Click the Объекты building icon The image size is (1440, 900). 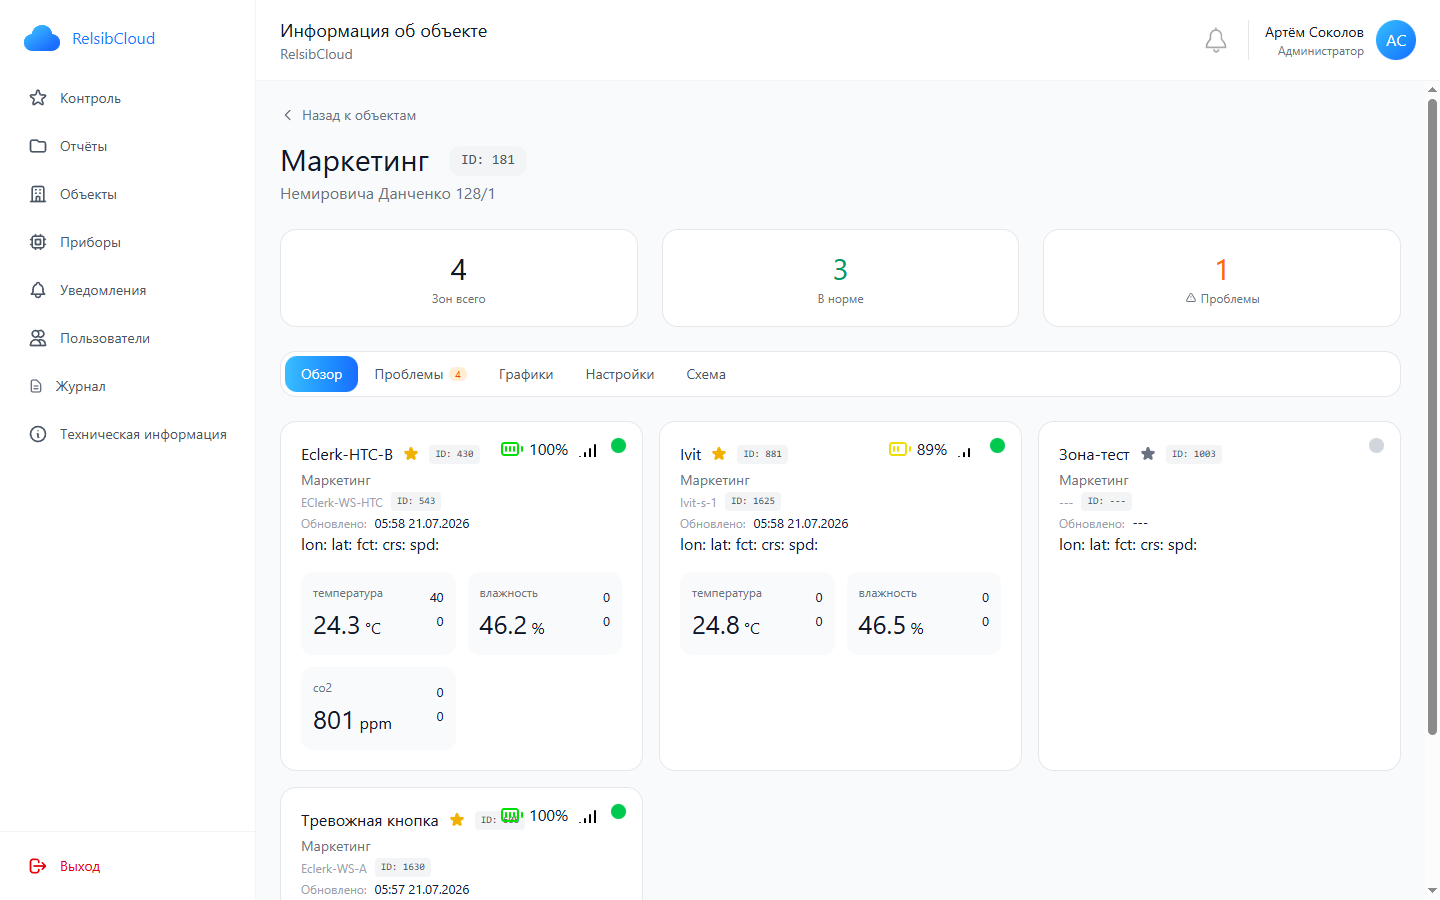38,194
